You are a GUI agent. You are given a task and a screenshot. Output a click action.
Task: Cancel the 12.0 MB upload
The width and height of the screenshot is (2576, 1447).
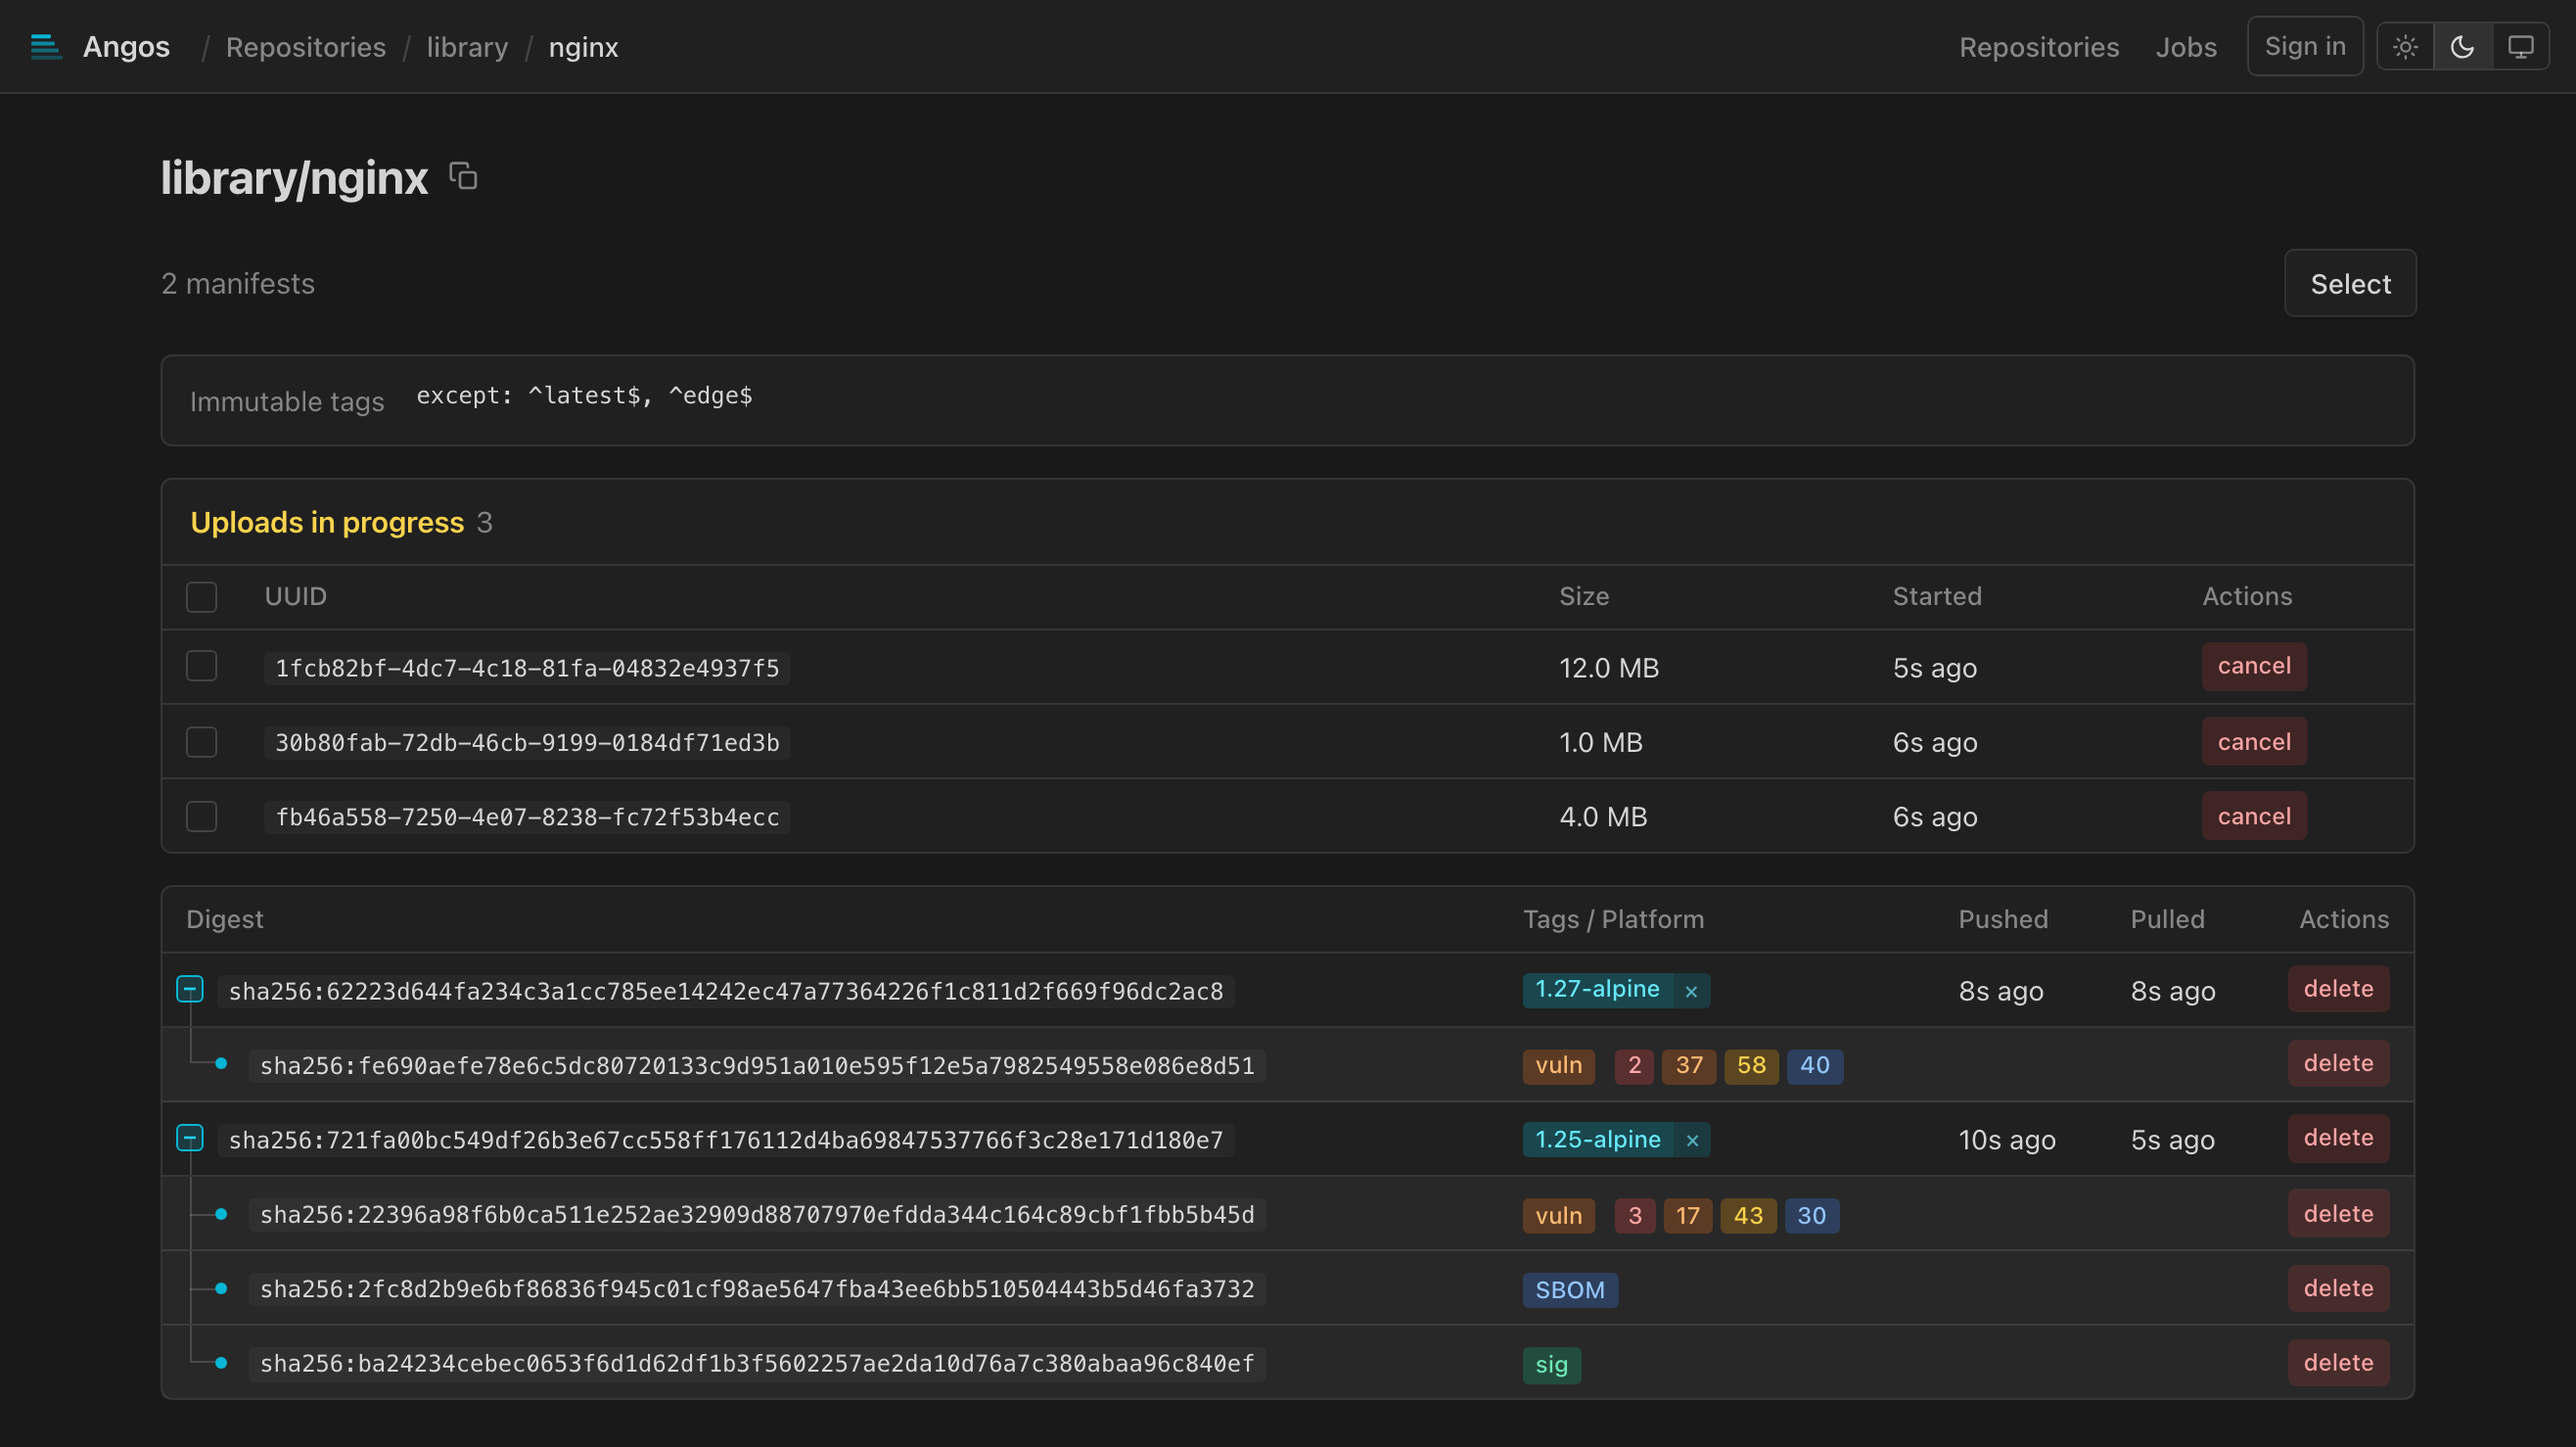pos(2254,666)
